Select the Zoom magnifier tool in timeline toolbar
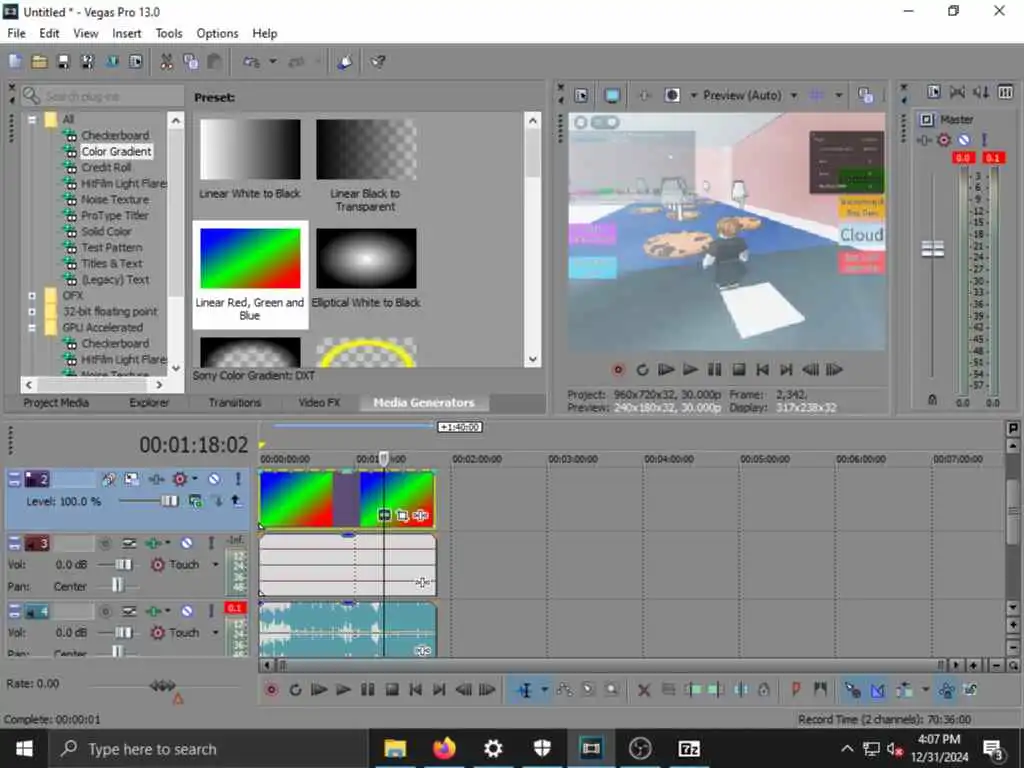Image resolution: width=1024 pixels, height=768 pixels. (612, 690)
